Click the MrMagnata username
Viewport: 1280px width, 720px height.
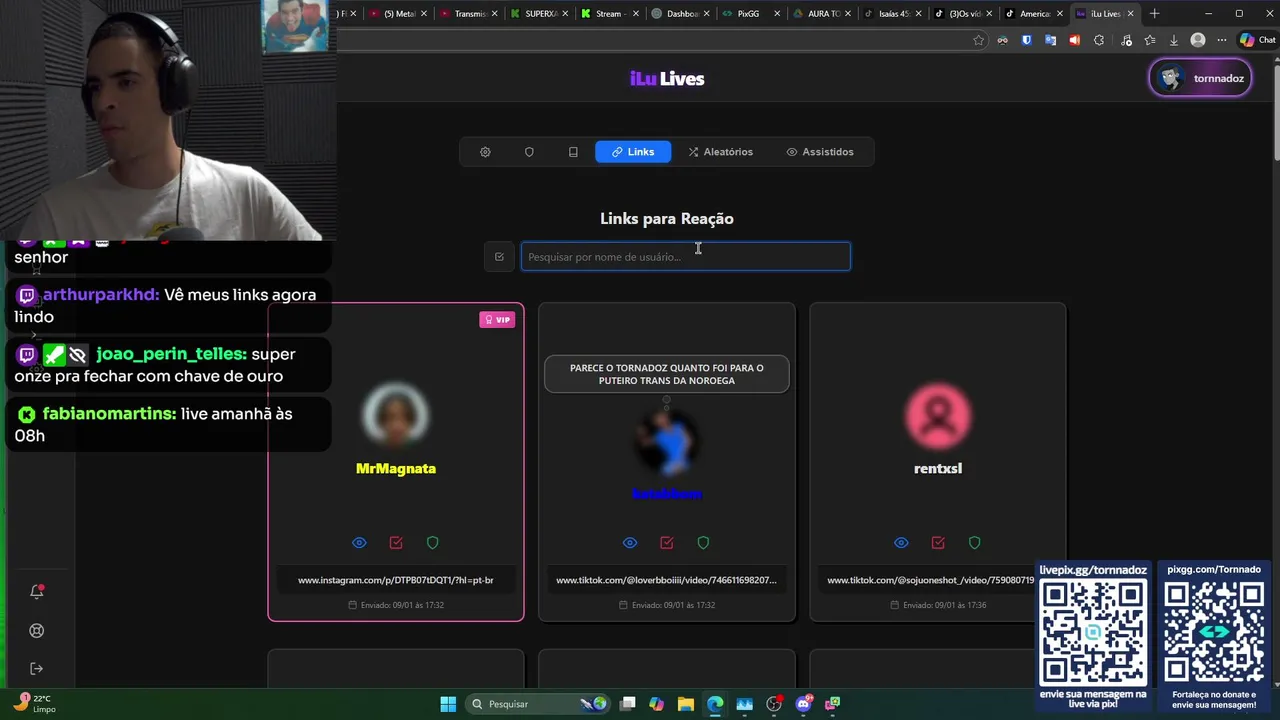(x=396, y=469)
